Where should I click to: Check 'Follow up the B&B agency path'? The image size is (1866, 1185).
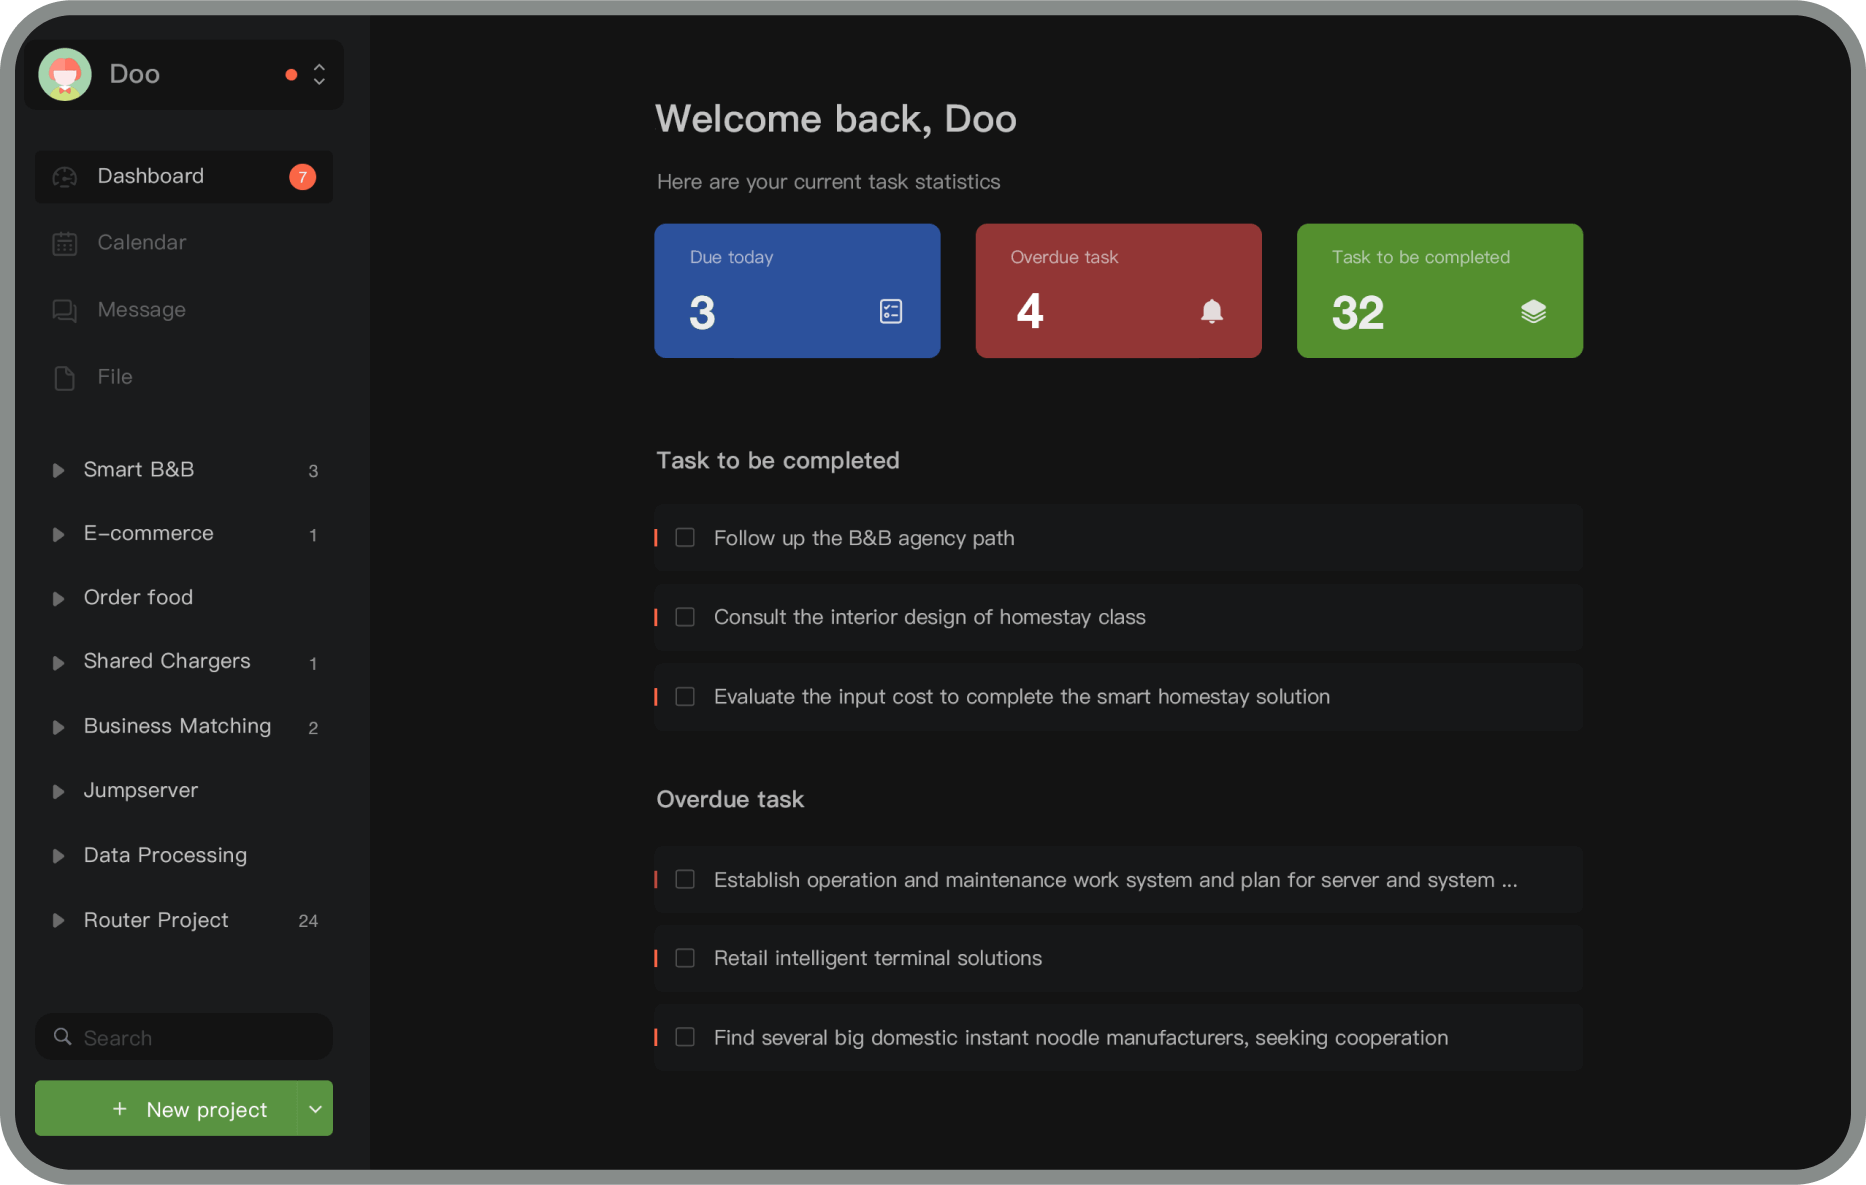pos(685,538)
